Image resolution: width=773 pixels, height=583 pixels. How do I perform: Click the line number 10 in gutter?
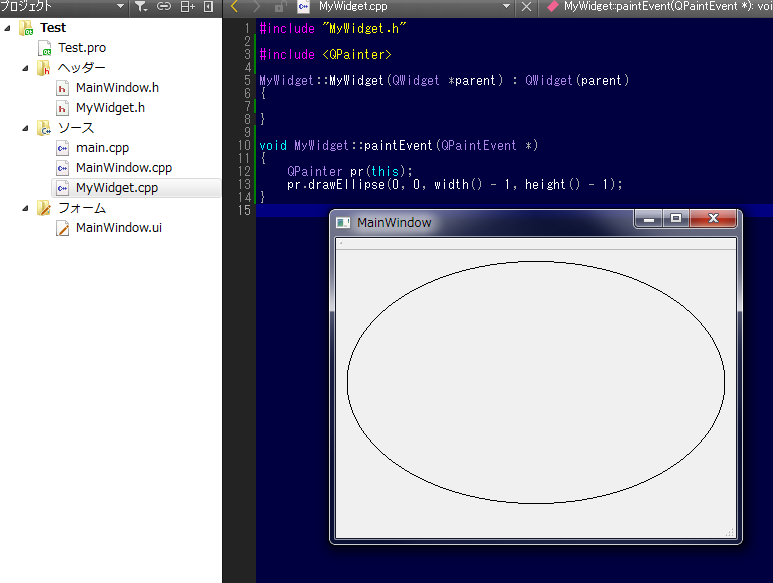tap(245, 145)
